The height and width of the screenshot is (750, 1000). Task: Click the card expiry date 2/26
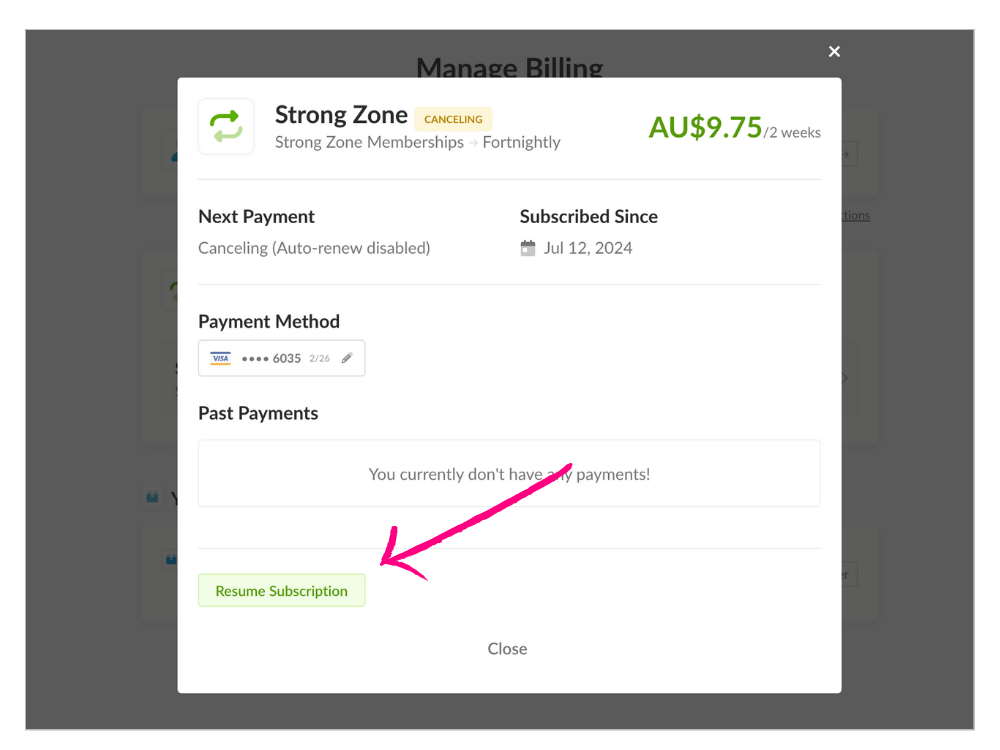point(319,358)
